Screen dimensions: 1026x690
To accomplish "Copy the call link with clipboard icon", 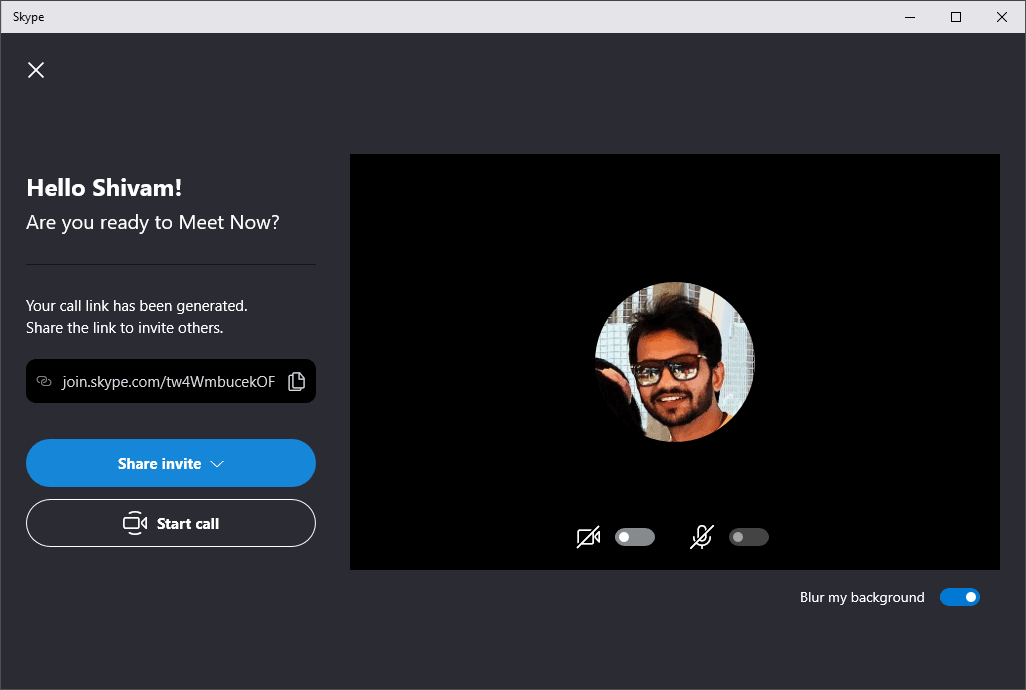I will click(296, 381).
